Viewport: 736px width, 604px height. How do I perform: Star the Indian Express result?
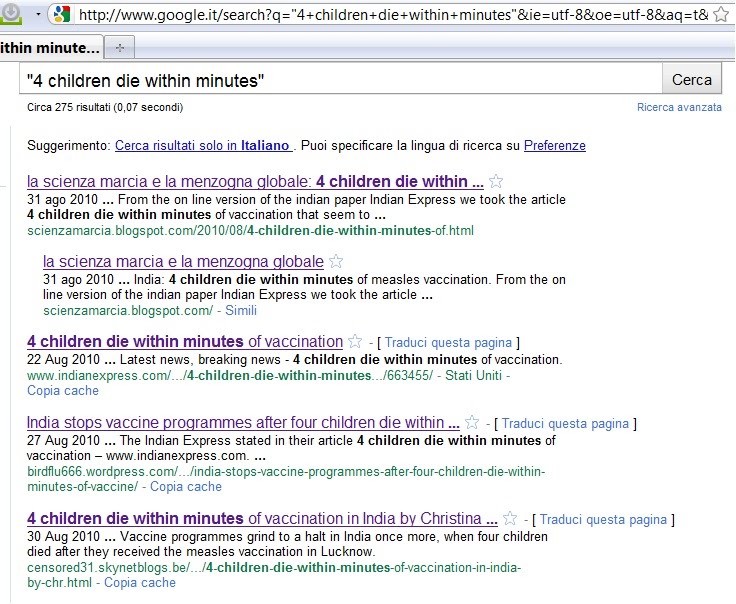[355, 341]
